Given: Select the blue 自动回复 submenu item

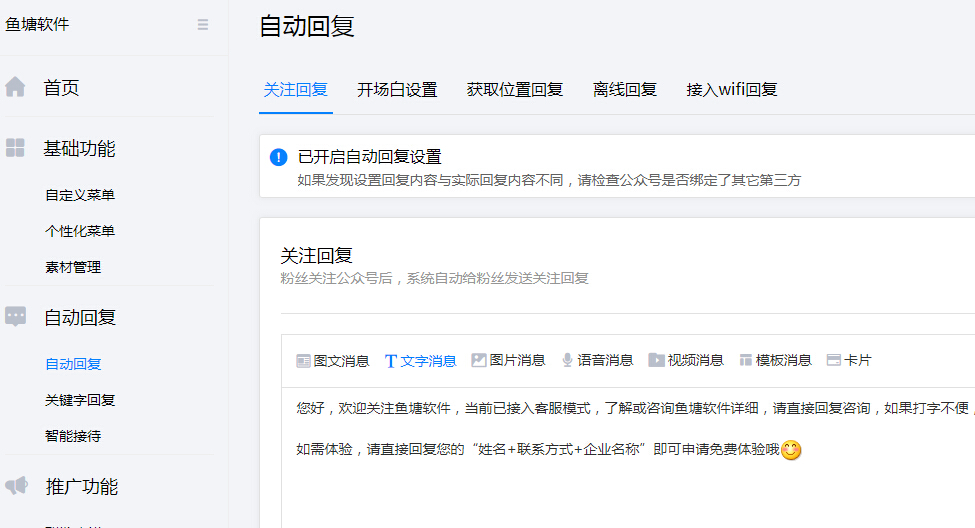Looking at the screenshot, I should 73,364.
